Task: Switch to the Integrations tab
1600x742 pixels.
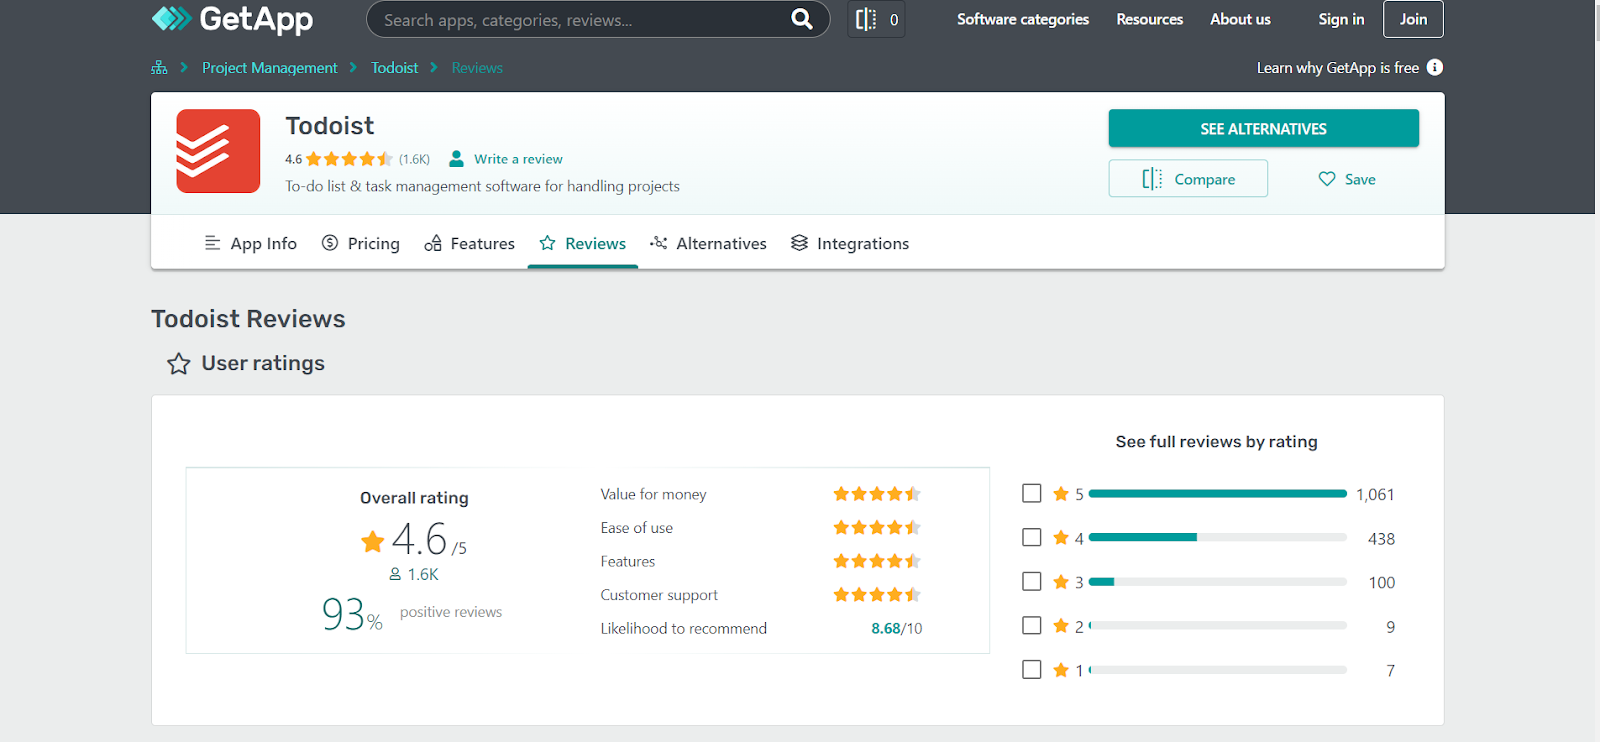Action: point(850,243)
